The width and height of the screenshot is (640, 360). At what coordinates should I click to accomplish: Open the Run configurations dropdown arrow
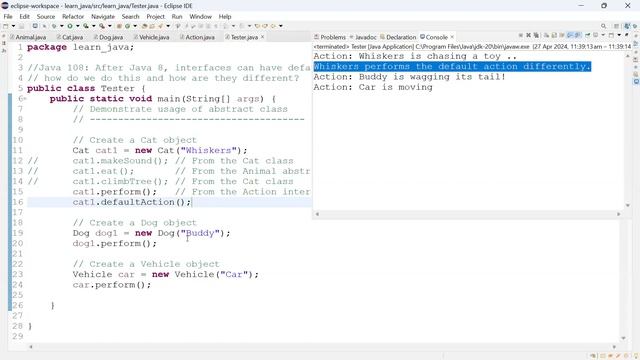(78, 26)
